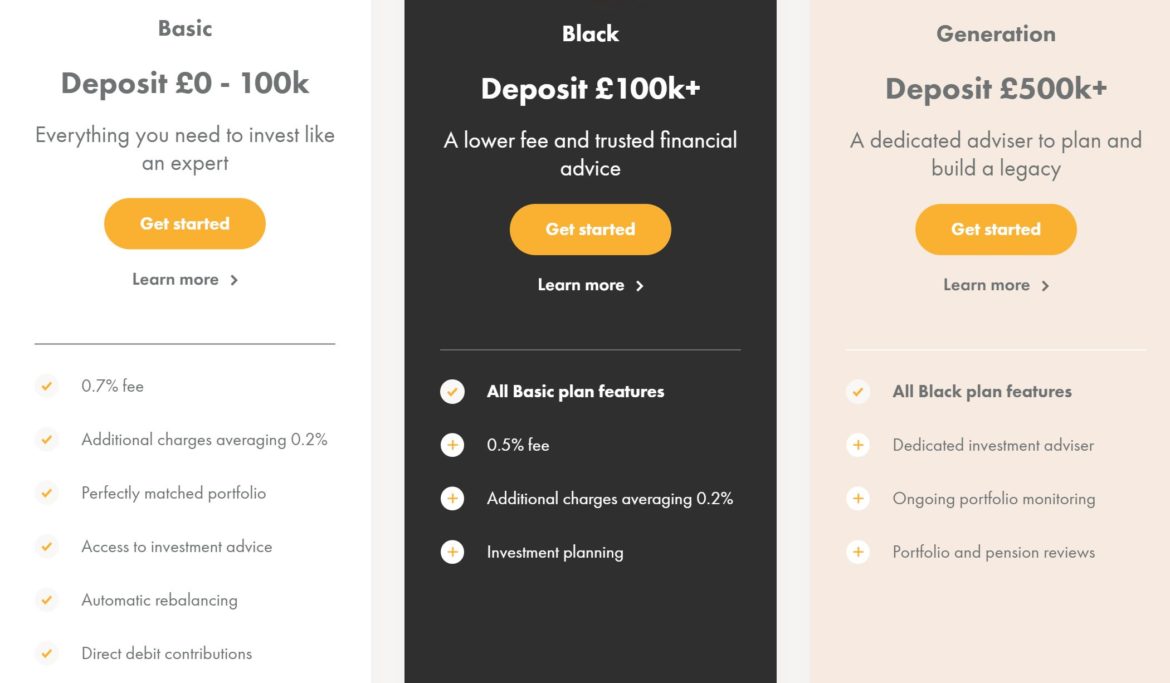Click the checkmark next to All Basic plan features
This screenshot has width=1170, height=683.
[x=453, y=391]
